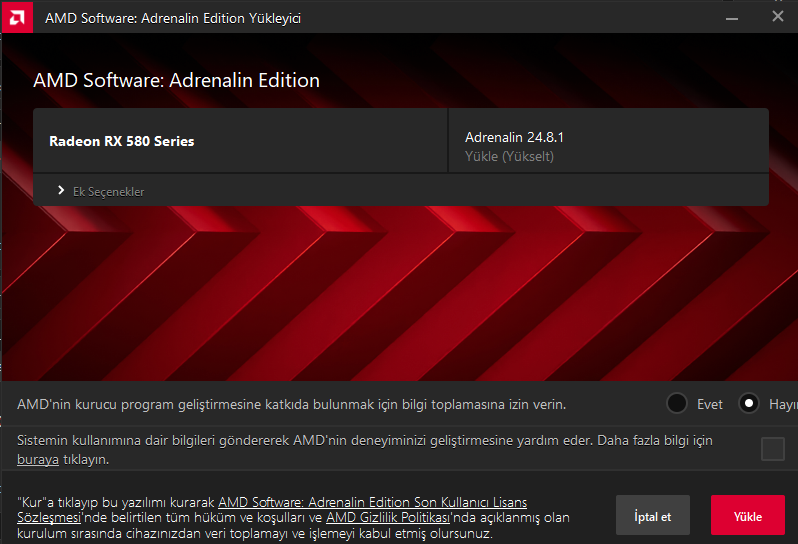Click the installer title bar text
This screenshot has height=544, width=798.
click(x=173, y=18)
